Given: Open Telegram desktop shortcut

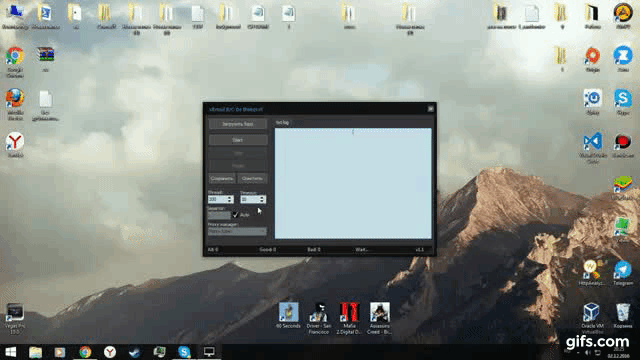Looking at the screenshot, I should pyautogui.click(x=623, y=273).
